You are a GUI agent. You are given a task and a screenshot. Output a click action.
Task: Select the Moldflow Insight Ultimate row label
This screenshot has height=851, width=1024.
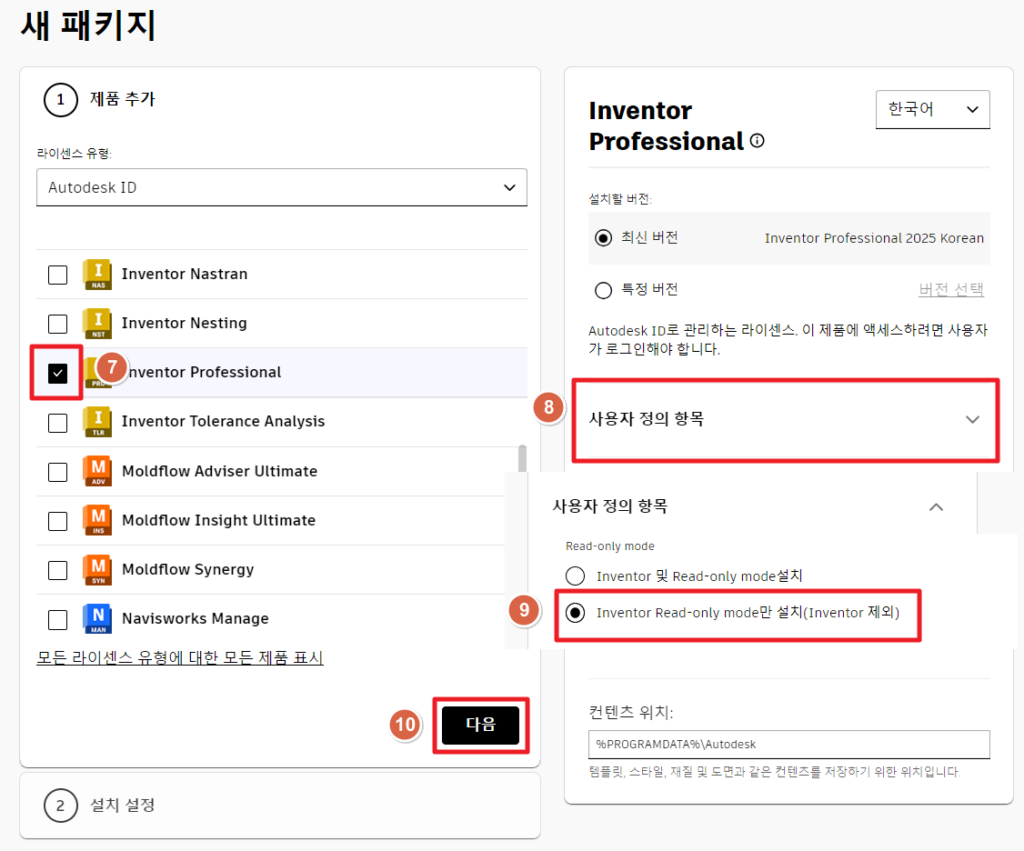[x=219, y=521]
